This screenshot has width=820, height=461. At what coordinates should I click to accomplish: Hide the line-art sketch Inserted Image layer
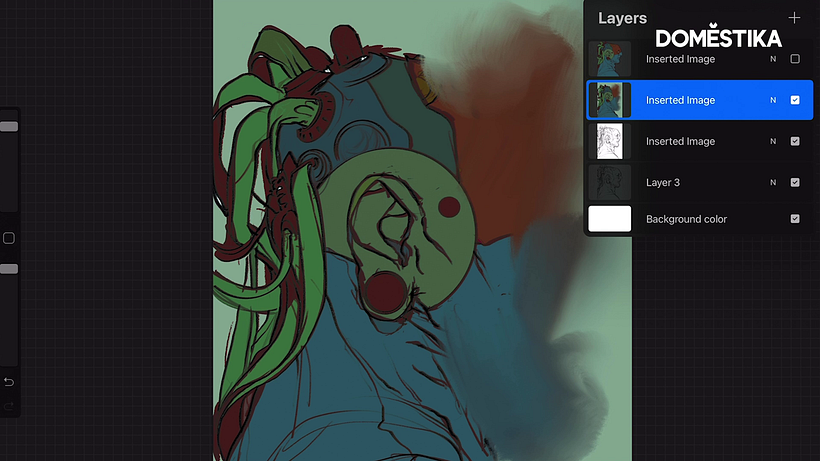pos(795,141)
